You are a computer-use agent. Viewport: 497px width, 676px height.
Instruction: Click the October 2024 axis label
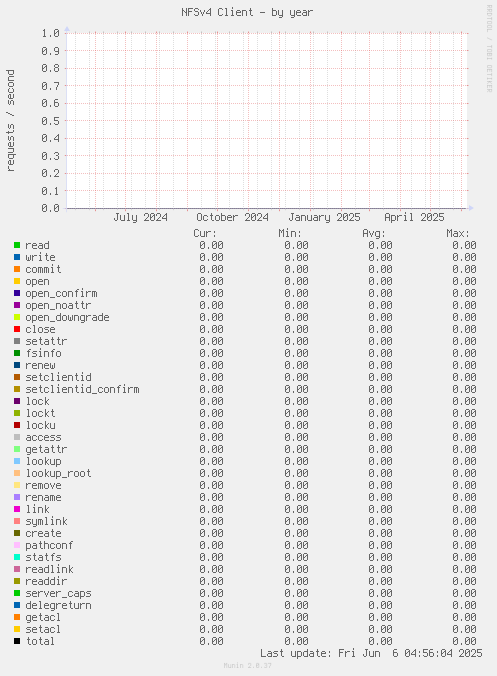pos(232,217)
